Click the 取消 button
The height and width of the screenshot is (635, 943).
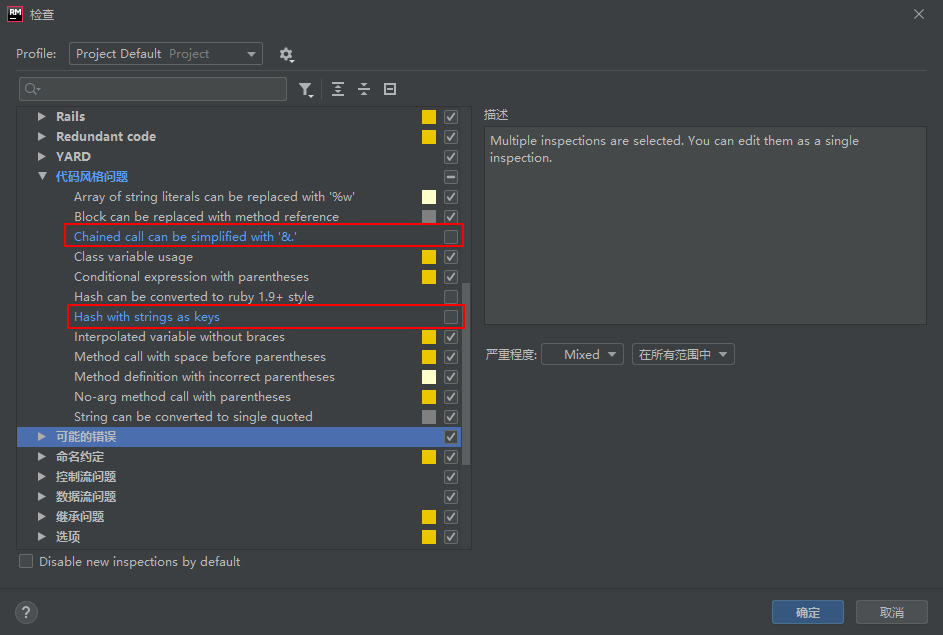click(x=891, y=612)
